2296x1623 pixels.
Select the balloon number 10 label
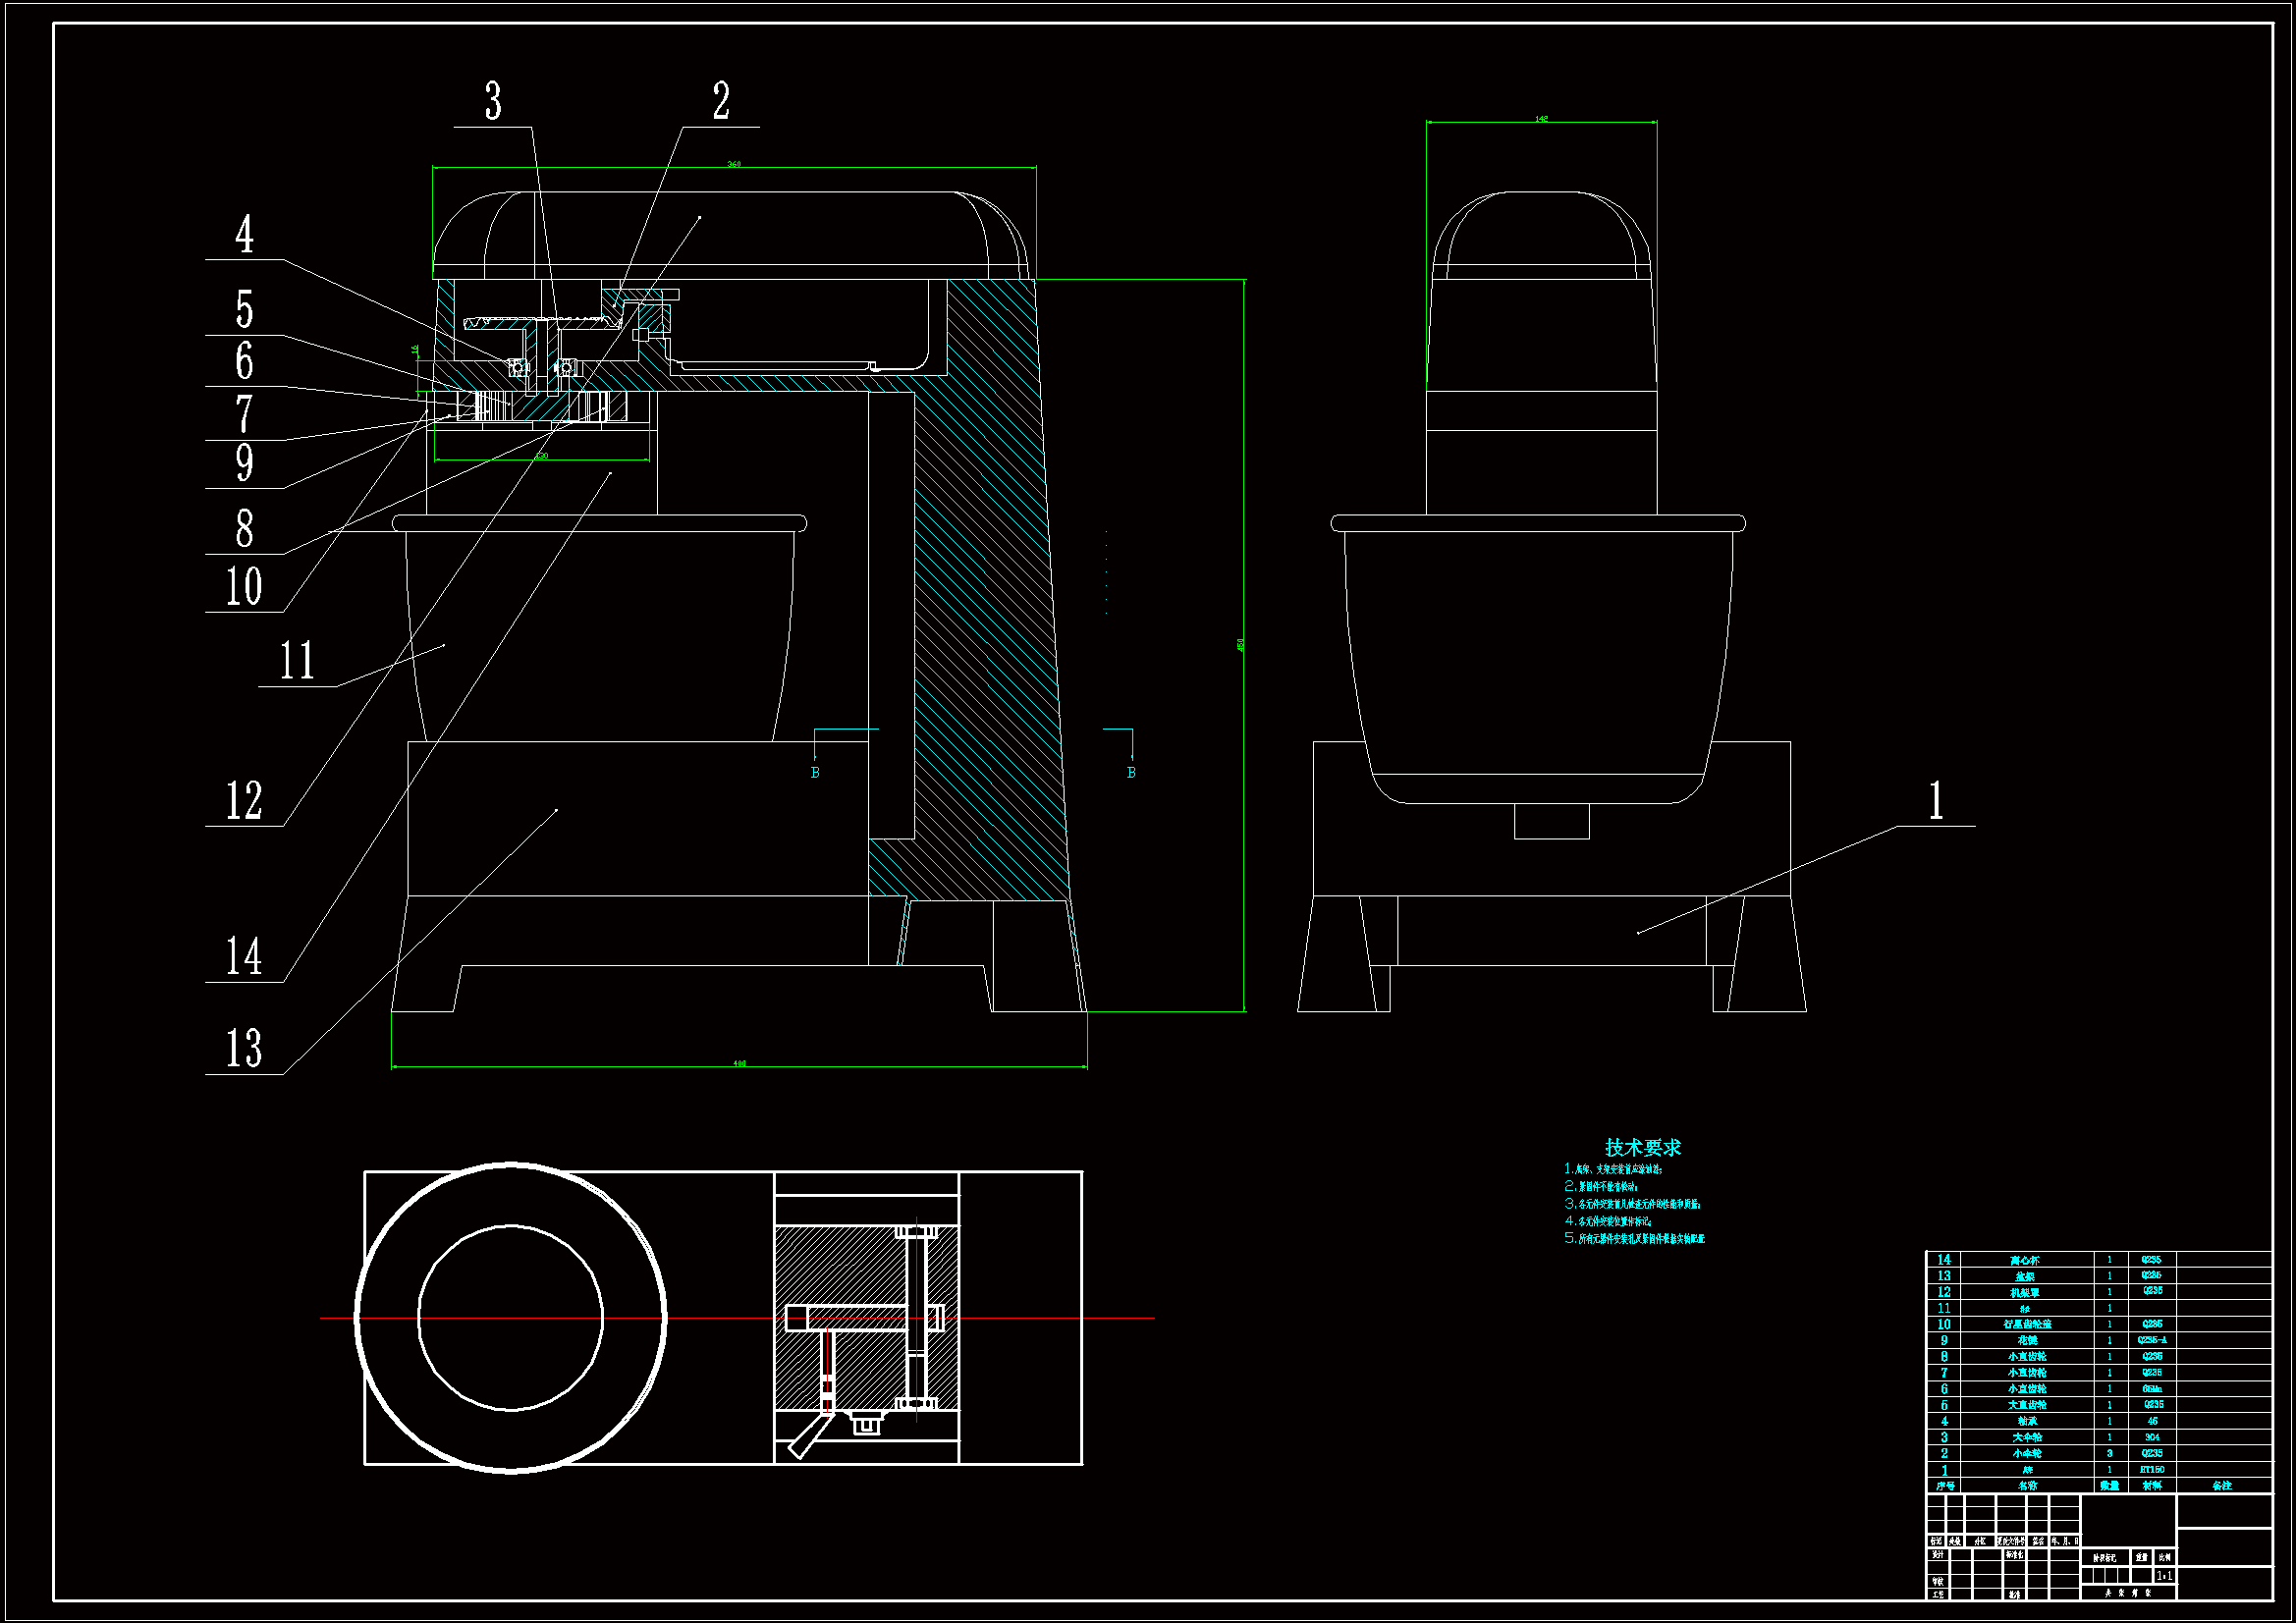click(x=245, y=587)
